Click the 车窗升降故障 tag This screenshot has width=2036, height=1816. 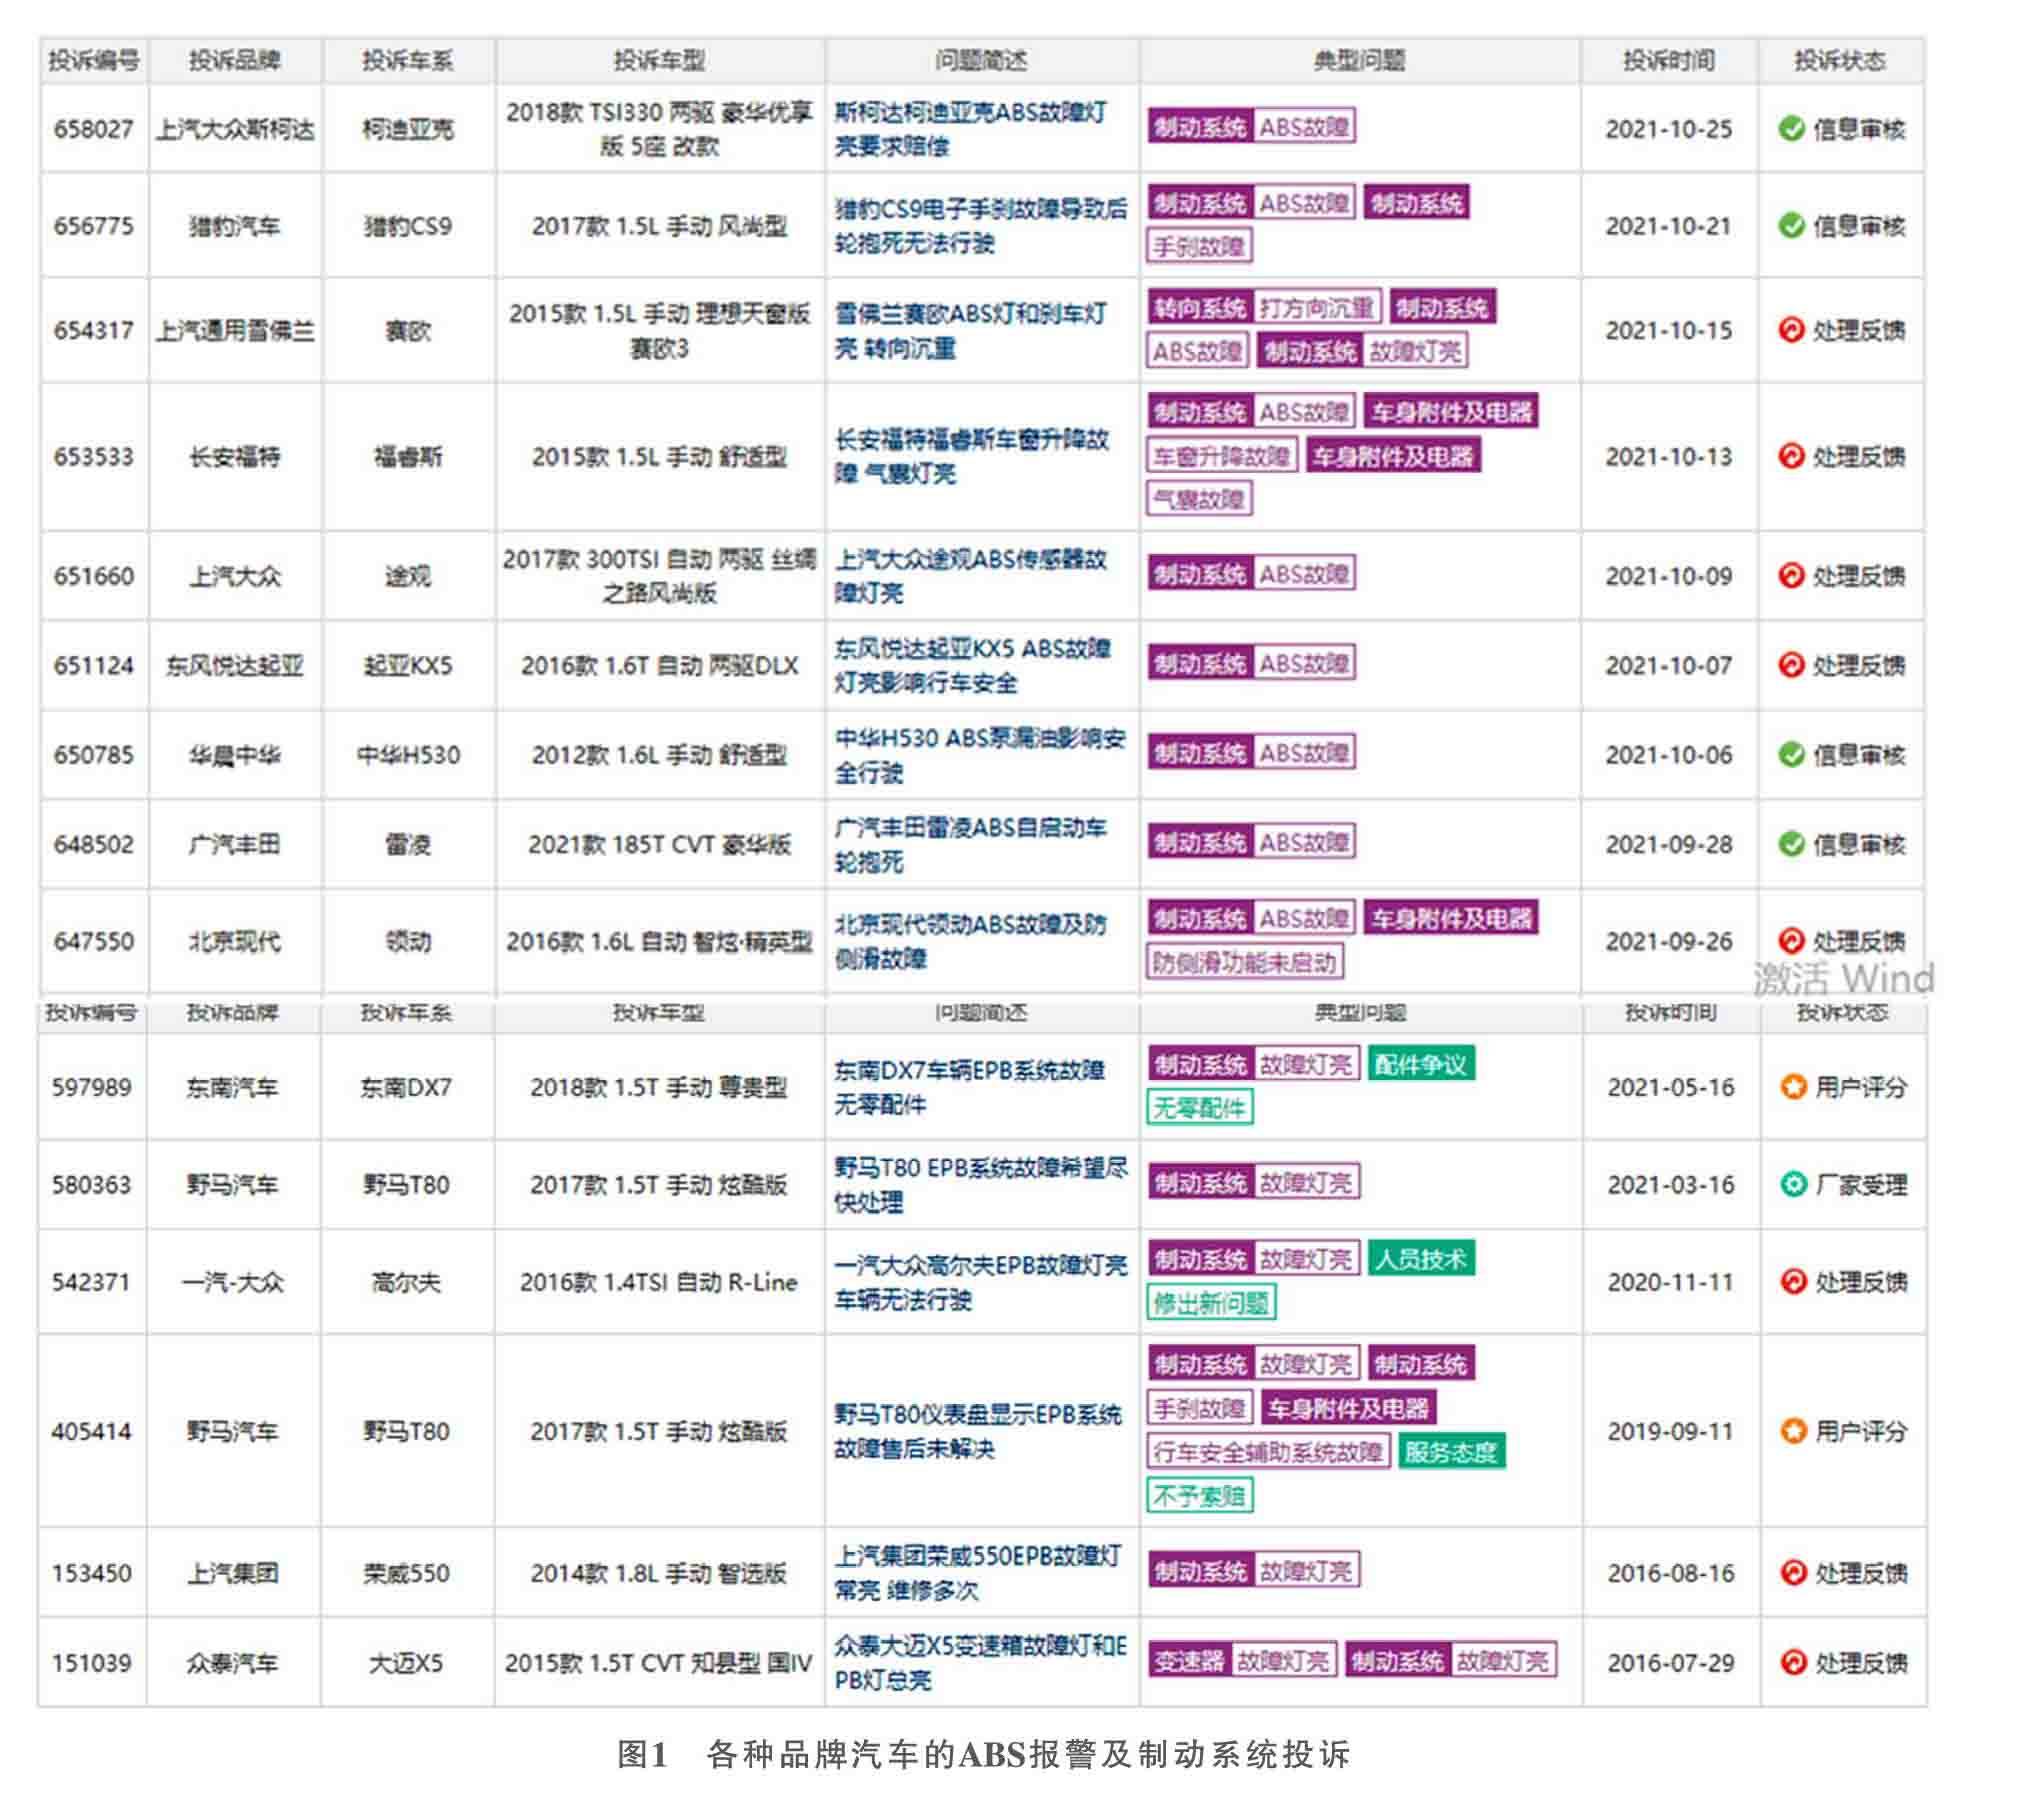tap(1221, 456)
